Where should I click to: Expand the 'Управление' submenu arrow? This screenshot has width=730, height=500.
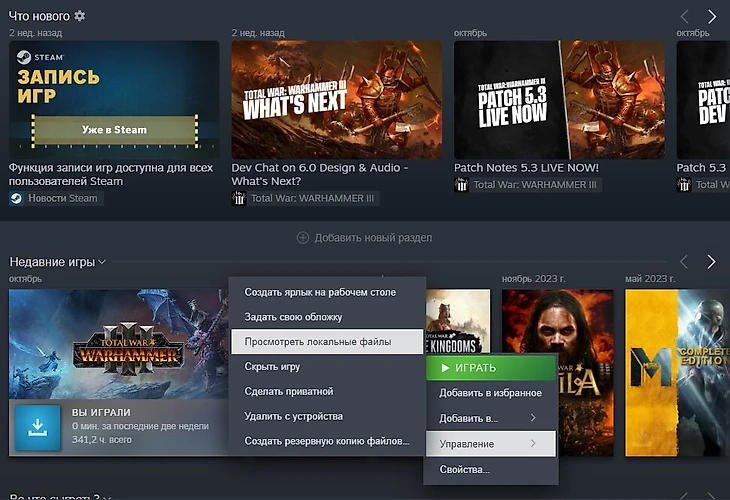[x=533, y=444]
